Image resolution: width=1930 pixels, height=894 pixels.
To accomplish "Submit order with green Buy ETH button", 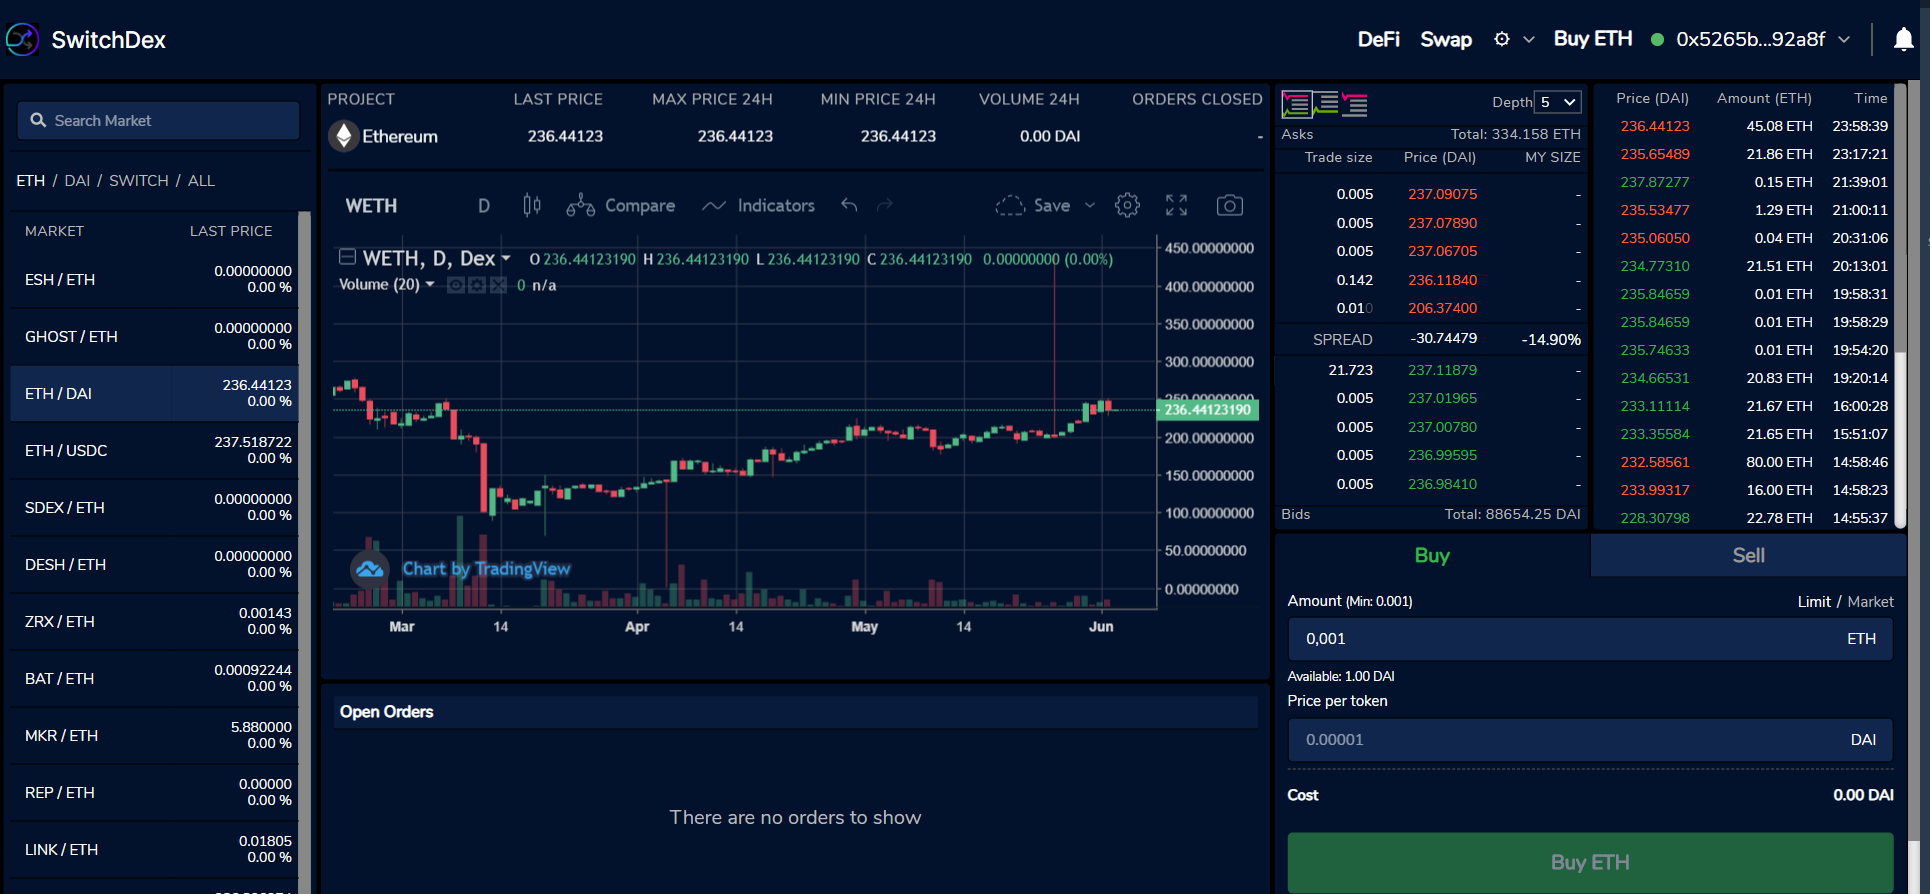I will [1590, 862].
